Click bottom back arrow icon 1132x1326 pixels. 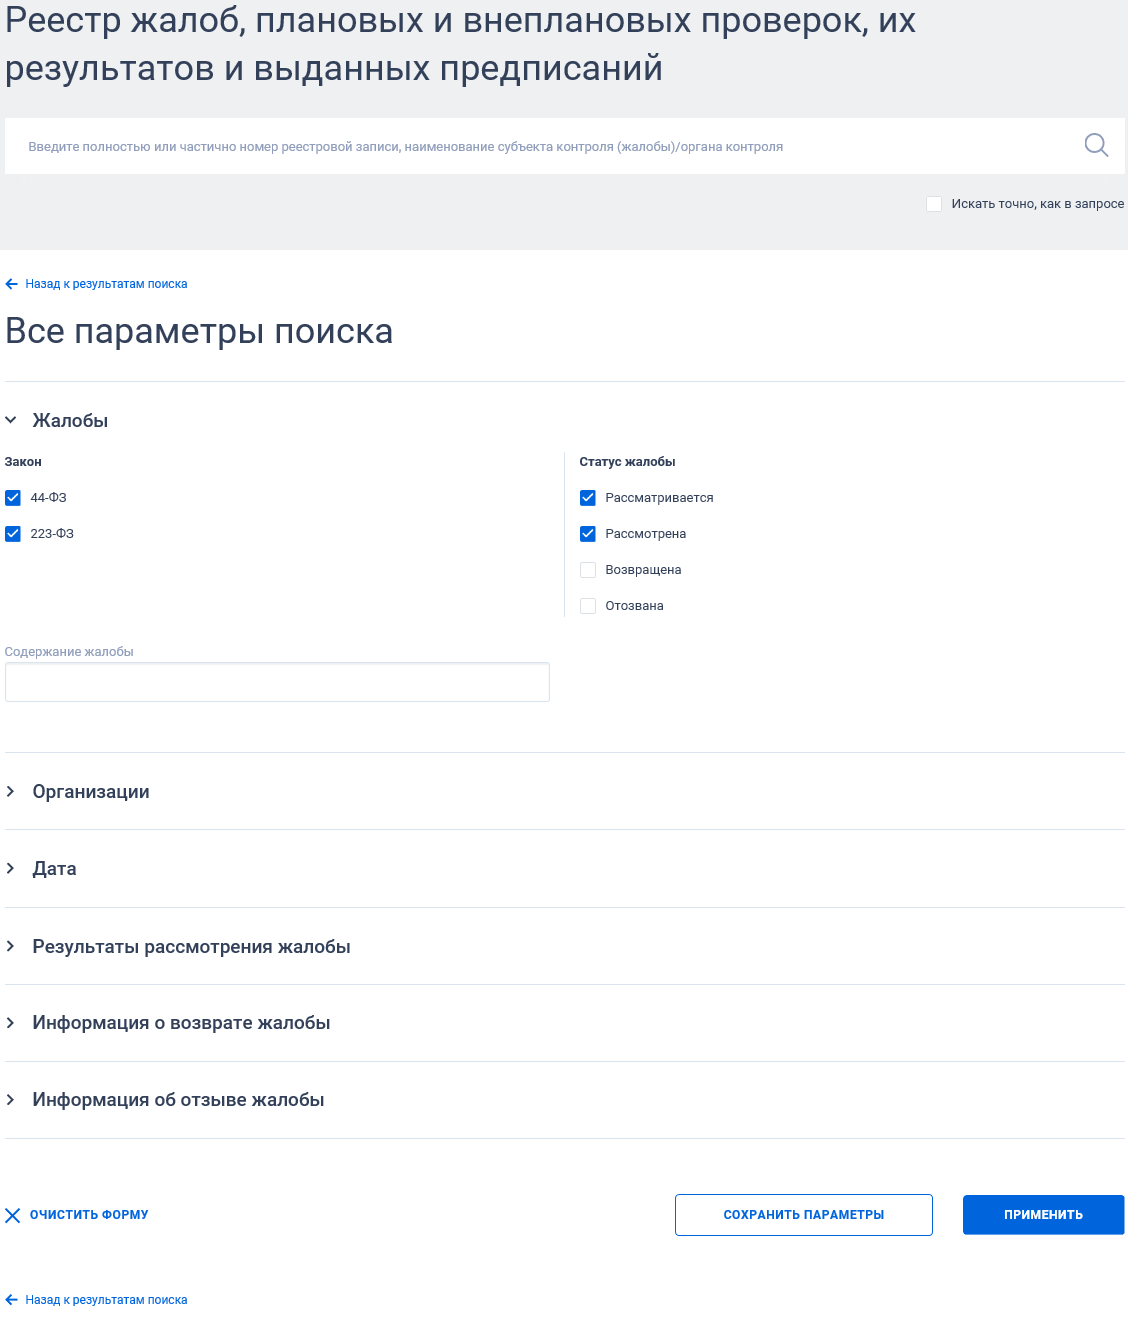[12, 1300]
